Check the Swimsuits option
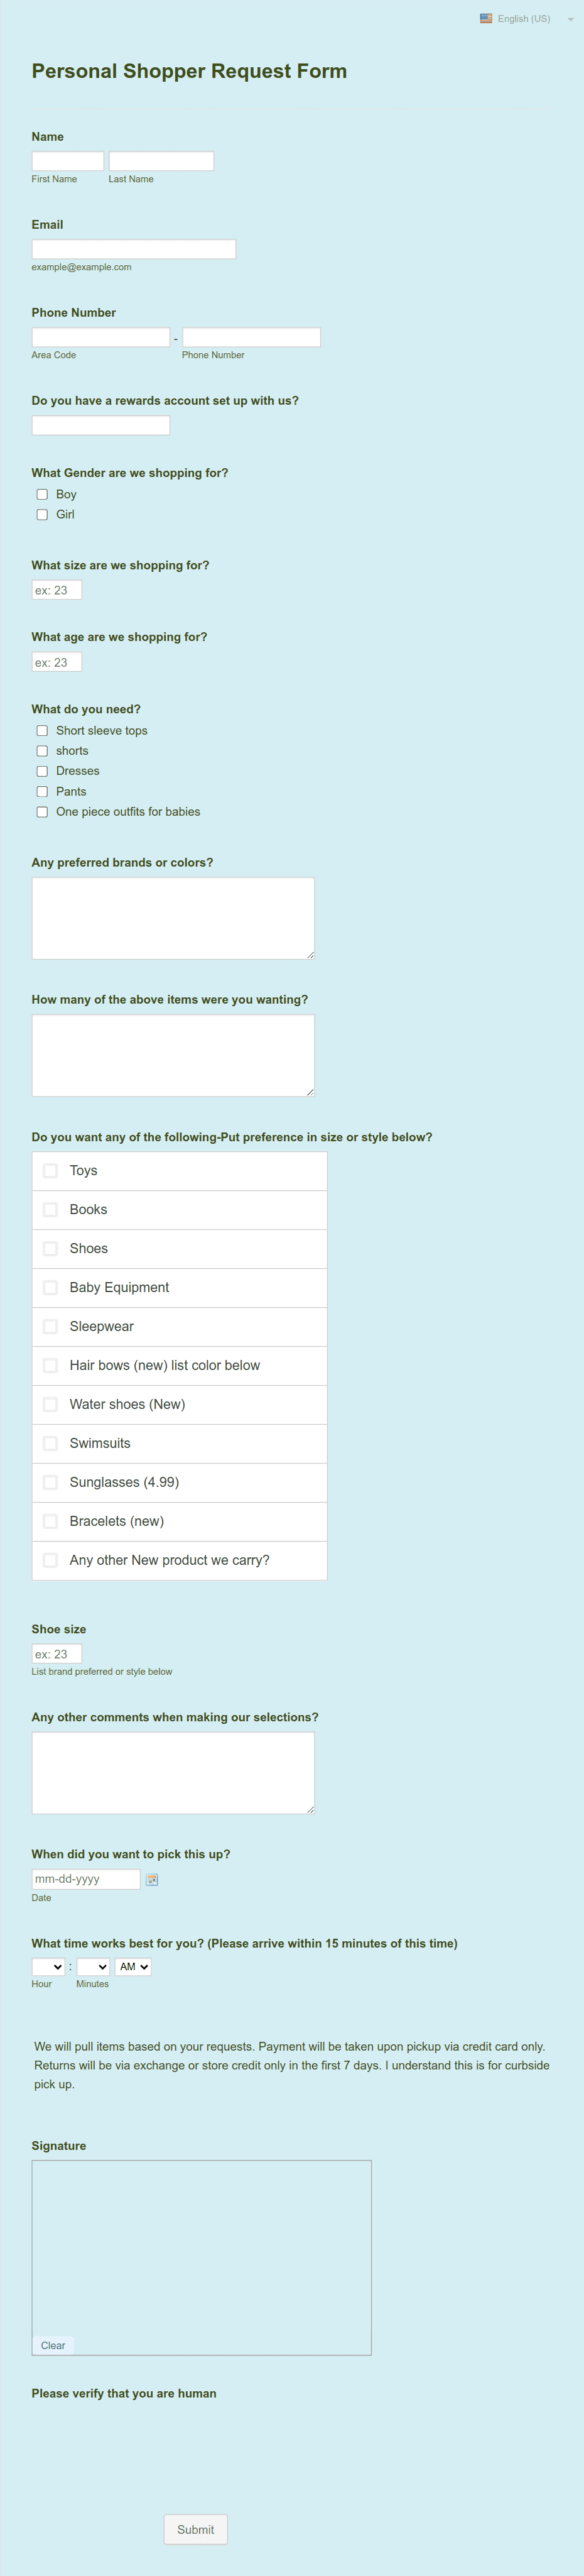 pyautogui.click(x=50, y=1443)
